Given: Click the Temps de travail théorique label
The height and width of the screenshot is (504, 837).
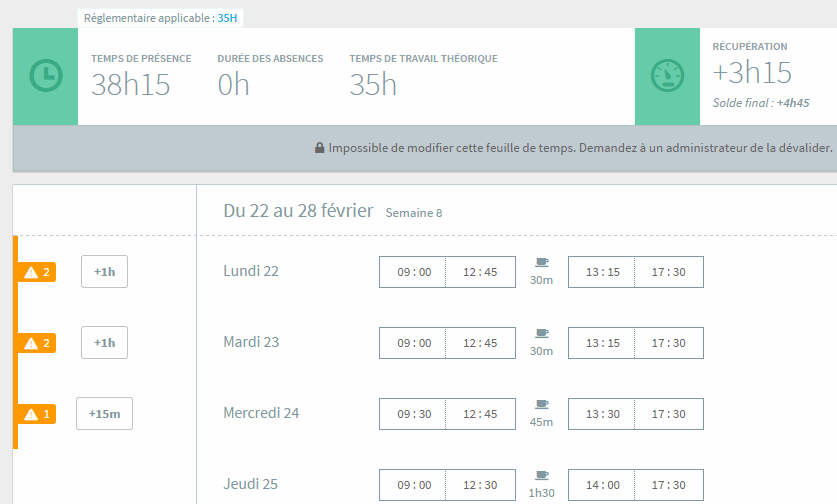Looking at the screenshot, I should [x=423, y=59].
